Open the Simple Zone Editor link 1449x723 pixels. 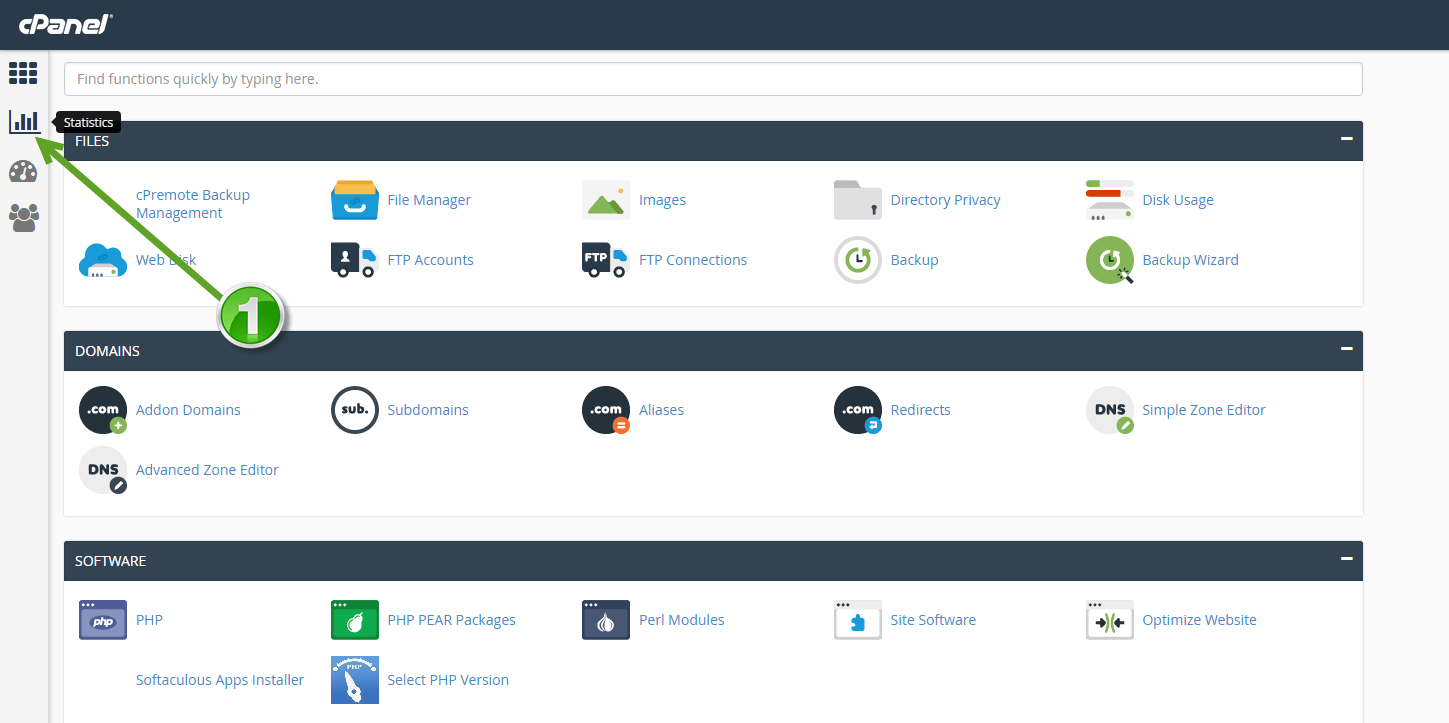(x=1204, y=410)
